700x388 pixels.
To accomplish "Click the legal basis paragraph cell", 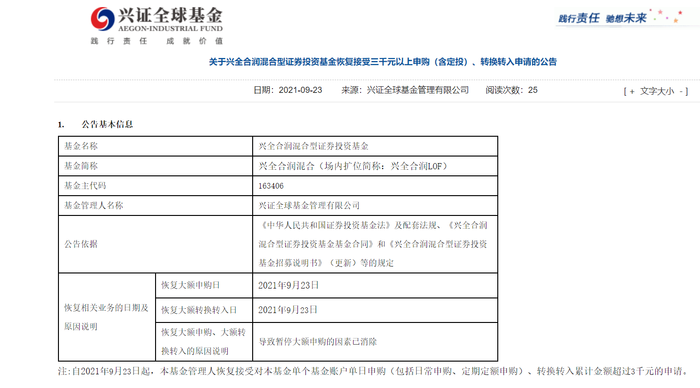I will (375, 244).
